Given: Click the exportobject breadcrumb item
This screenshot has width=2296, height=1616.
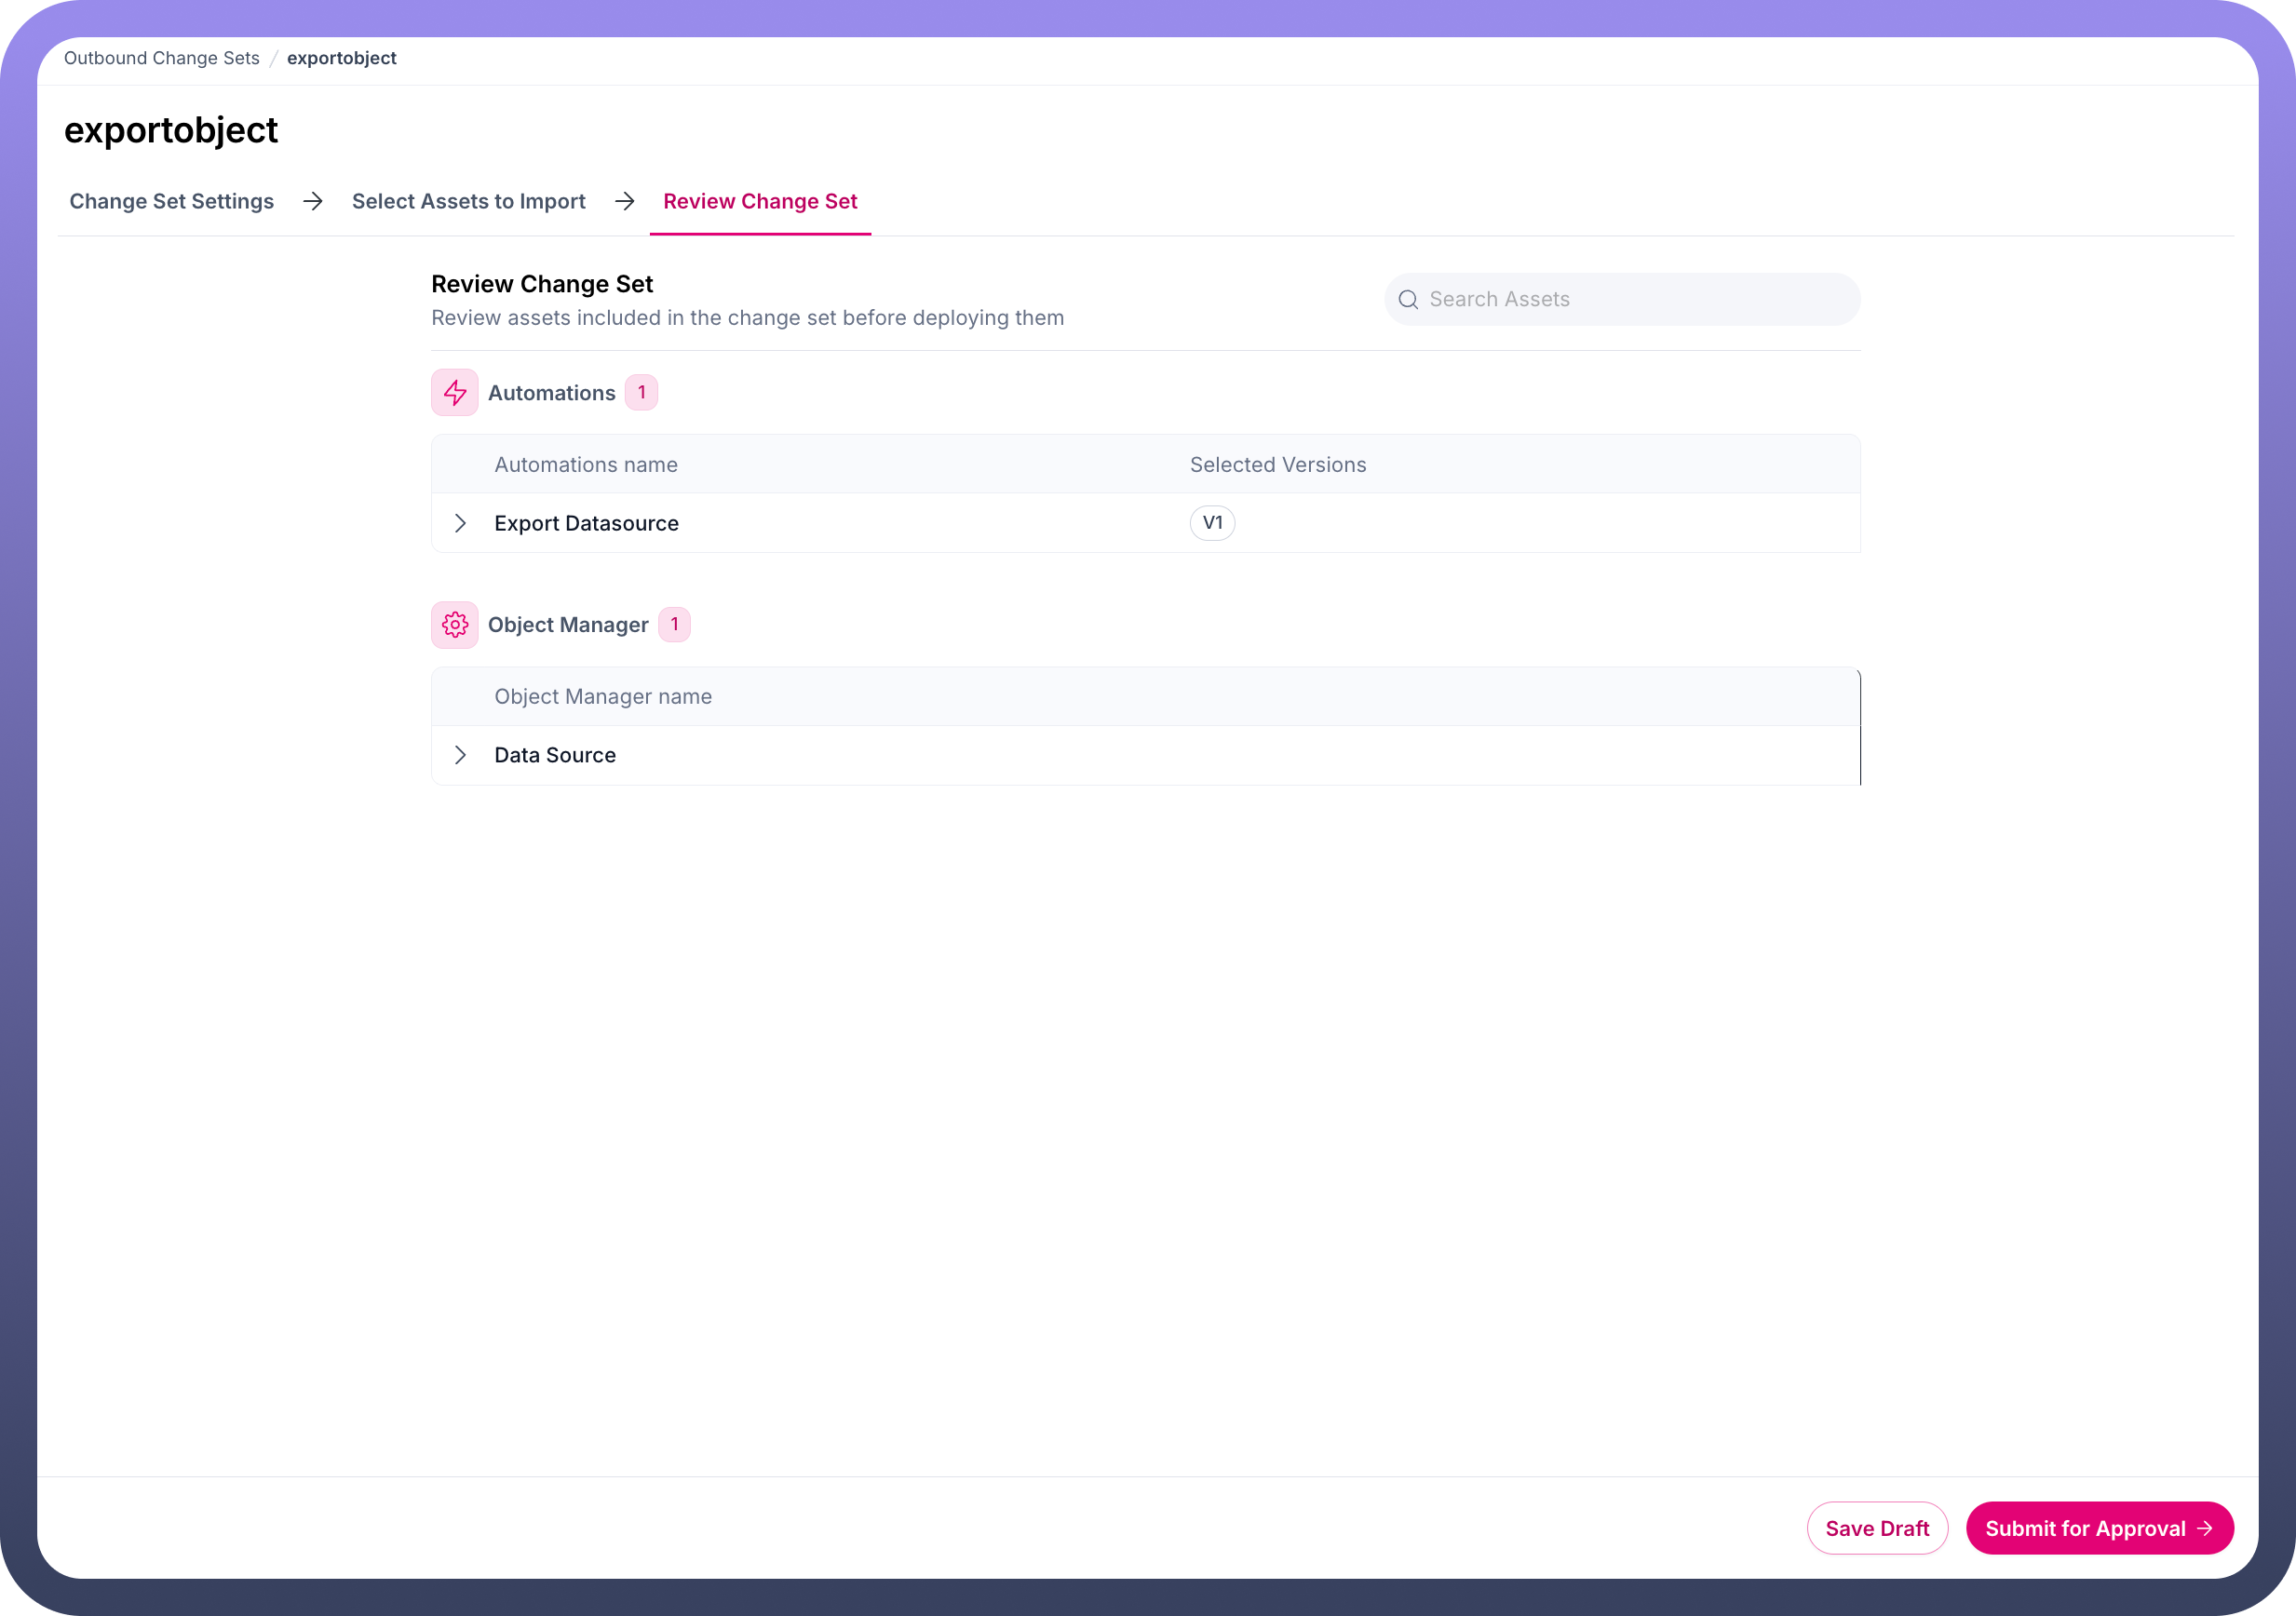Looking at the screenshot, I should point(341,58).
